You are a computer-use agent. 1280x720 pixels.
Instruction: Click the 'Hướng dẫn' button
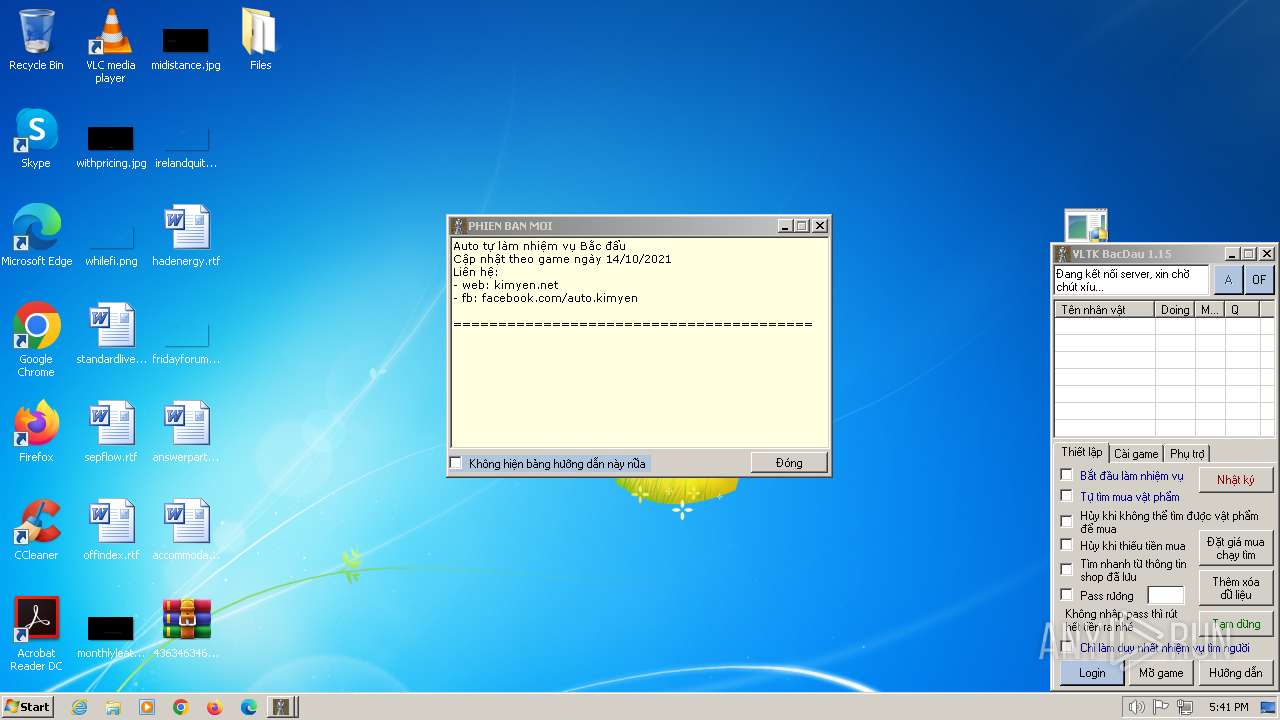1235,673
